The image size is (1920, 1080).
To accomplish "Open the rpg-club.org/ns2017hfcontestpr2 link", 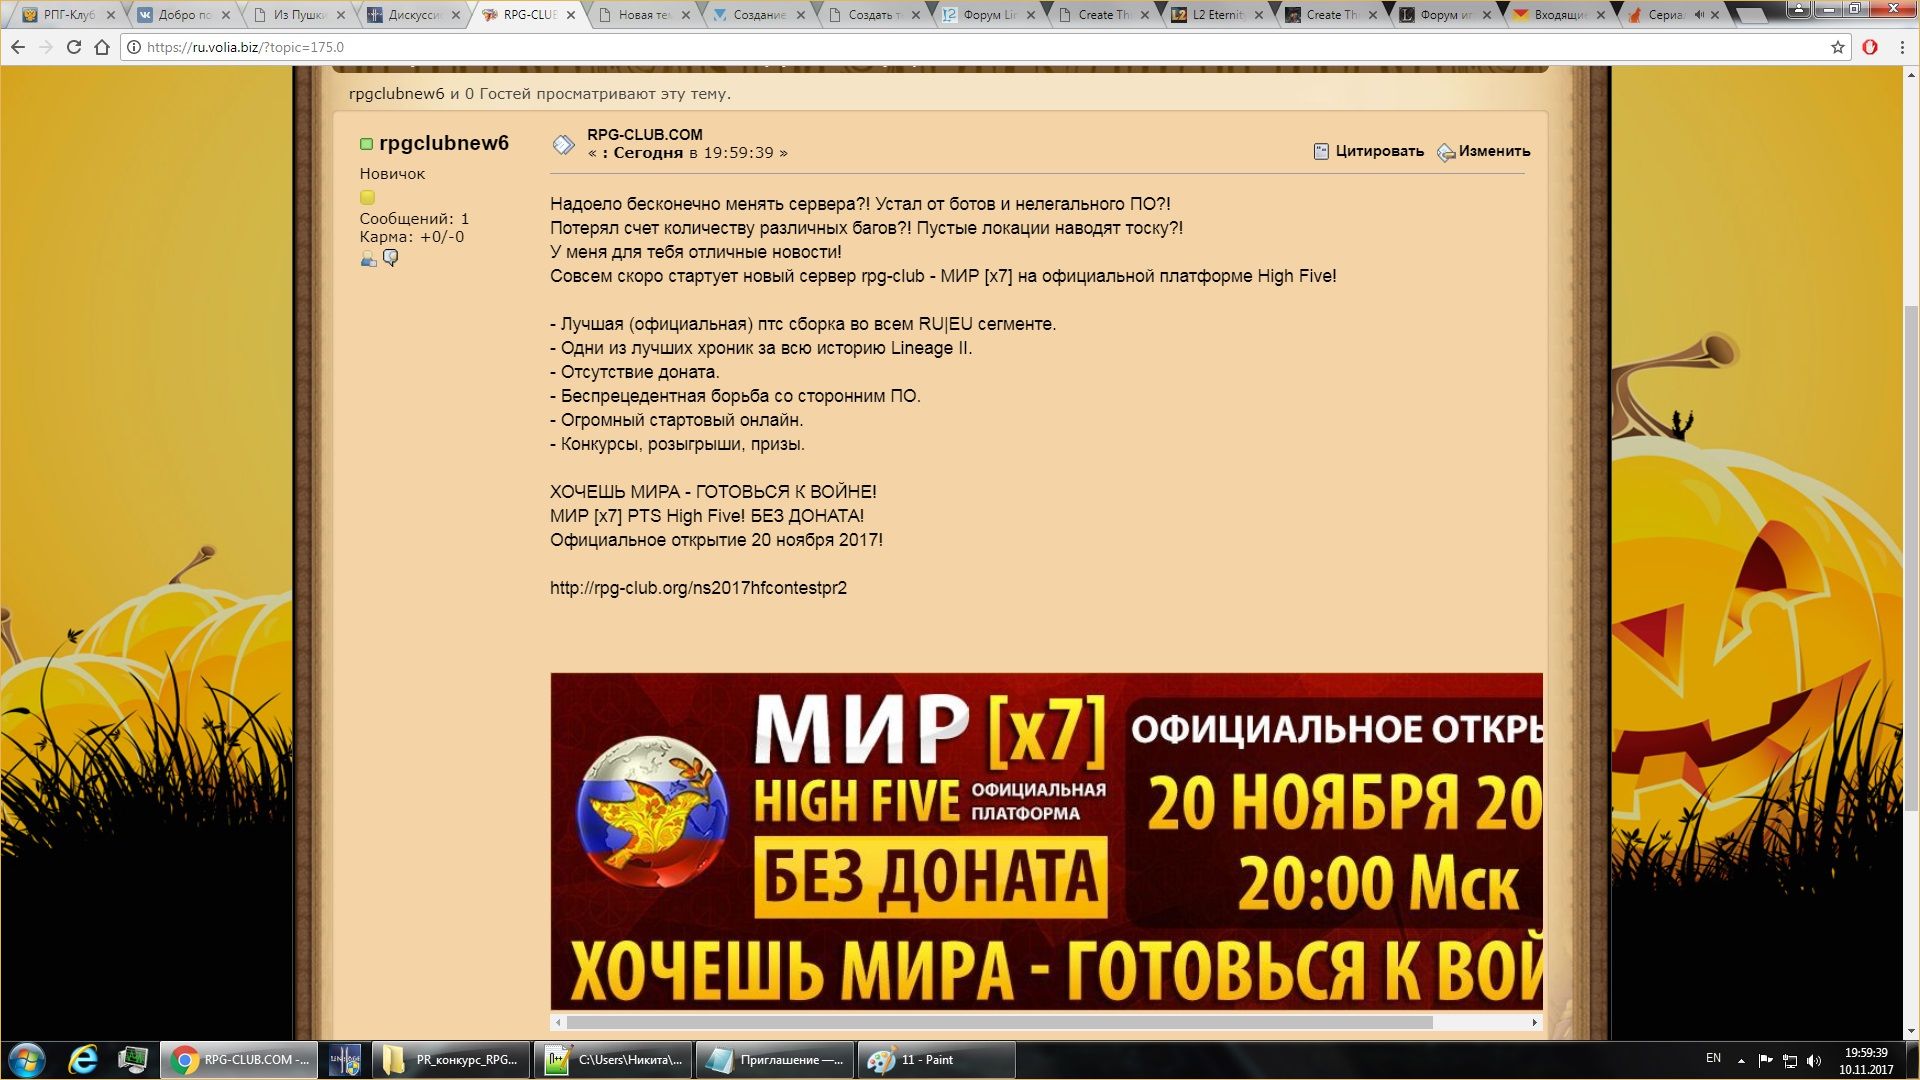I will coord(698,588).
